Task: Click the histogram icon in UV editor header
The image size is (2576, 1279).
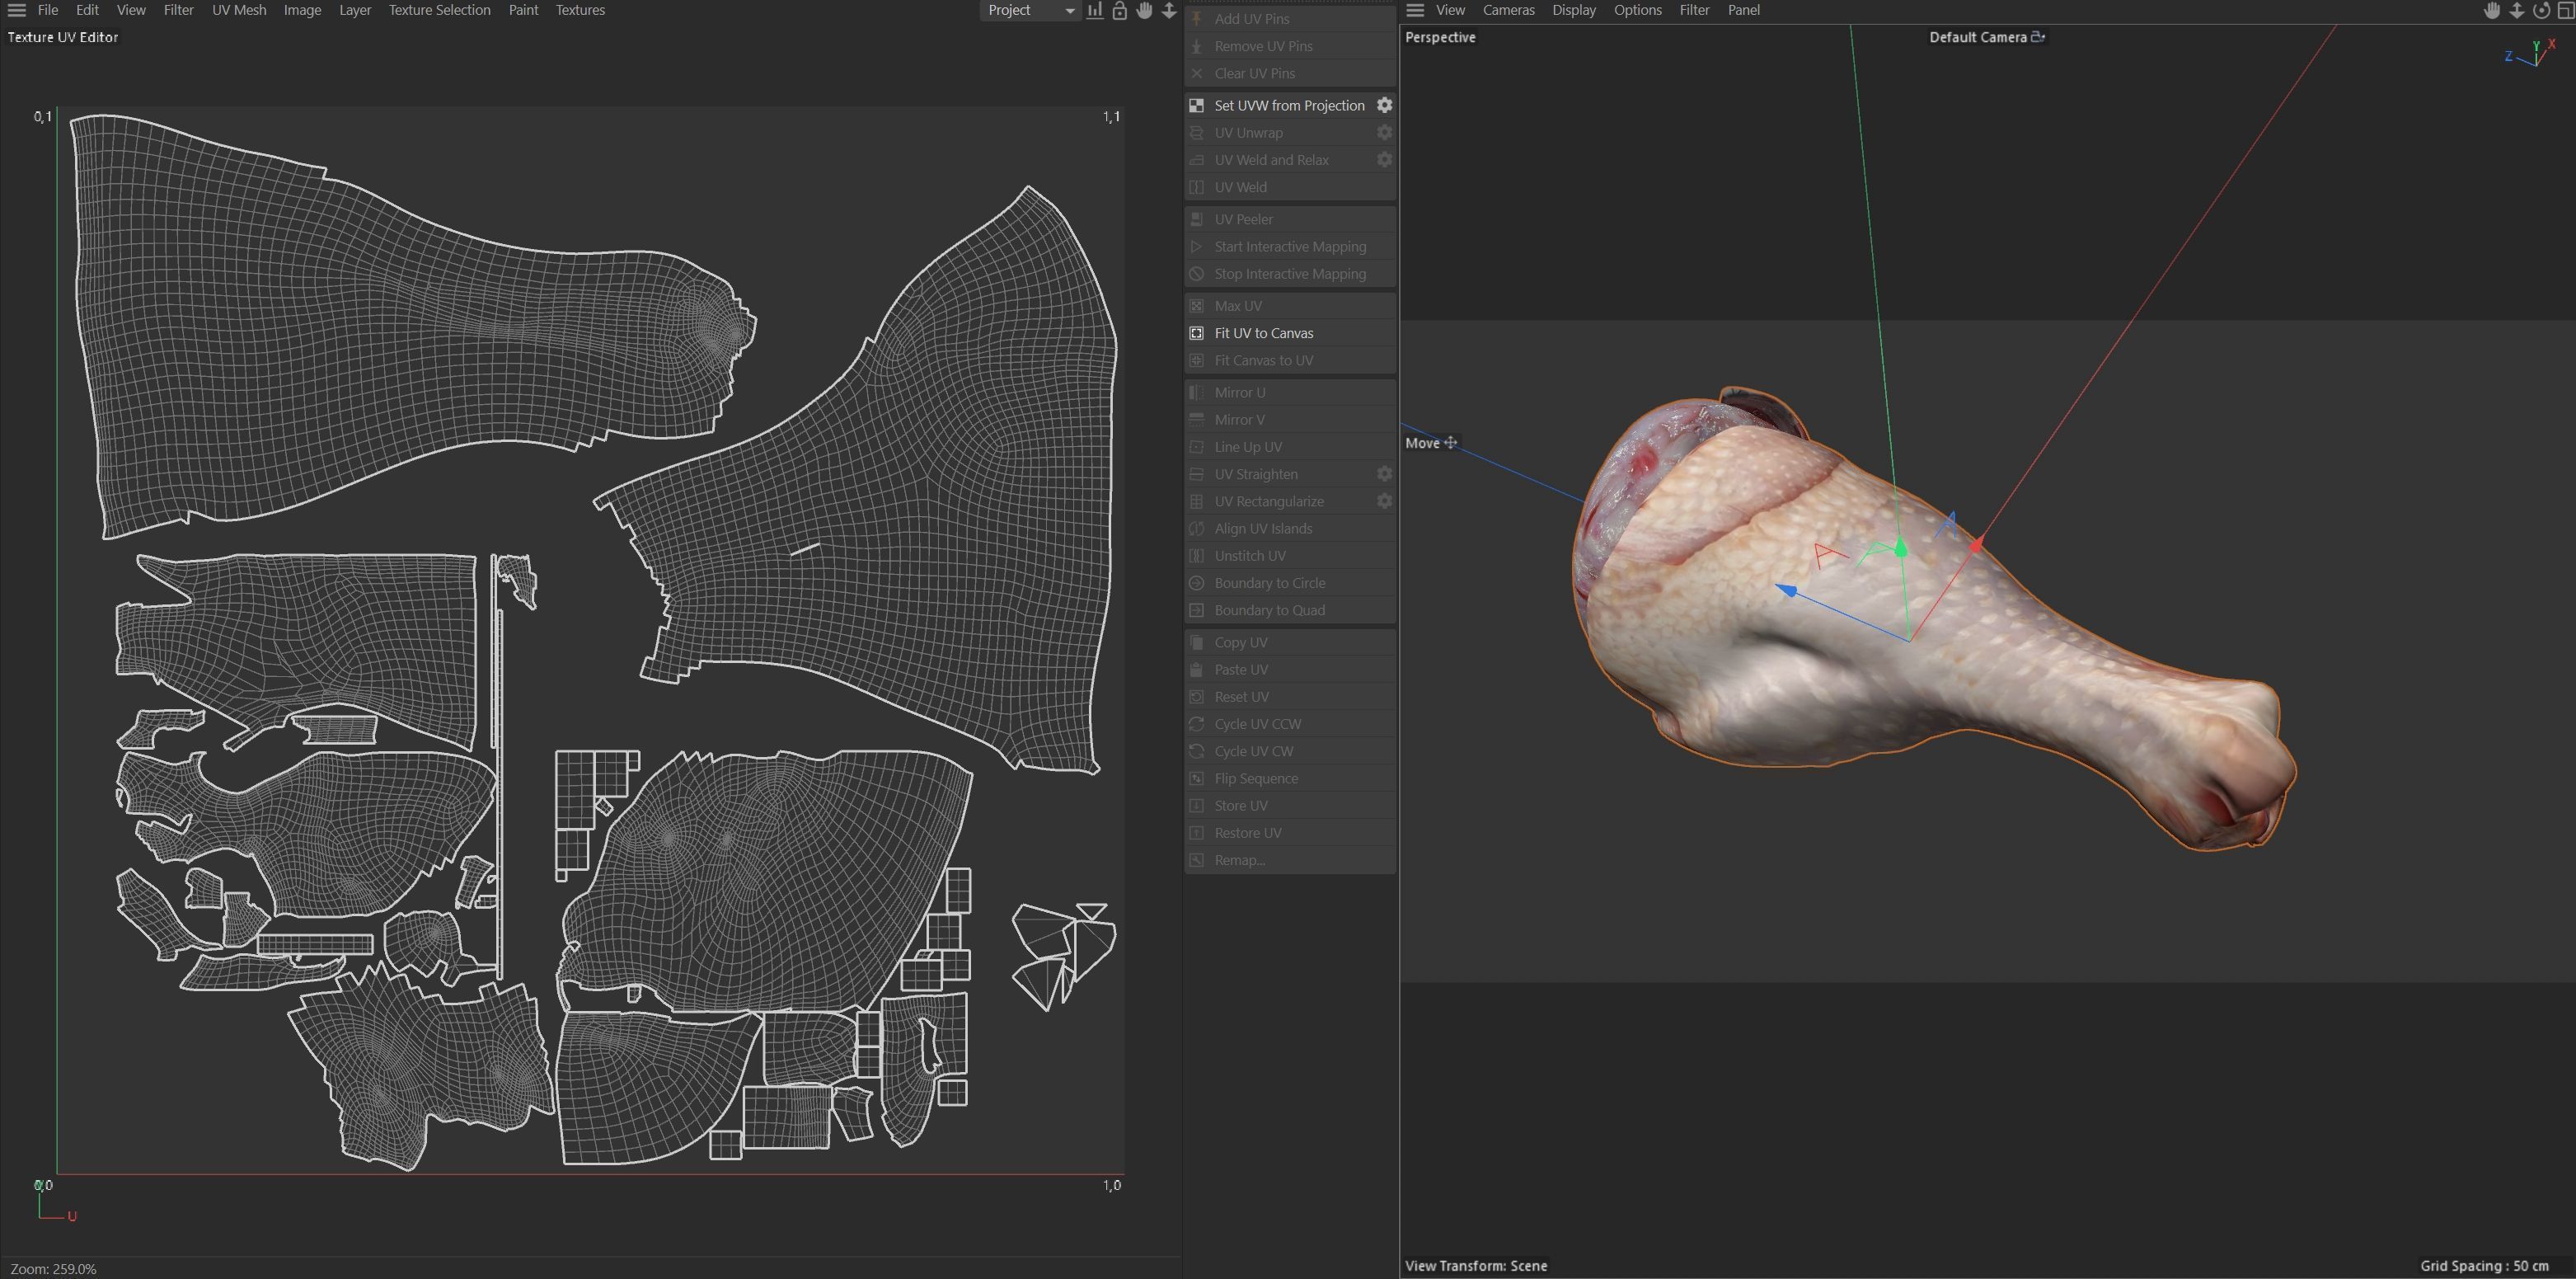Action: 1096,10
